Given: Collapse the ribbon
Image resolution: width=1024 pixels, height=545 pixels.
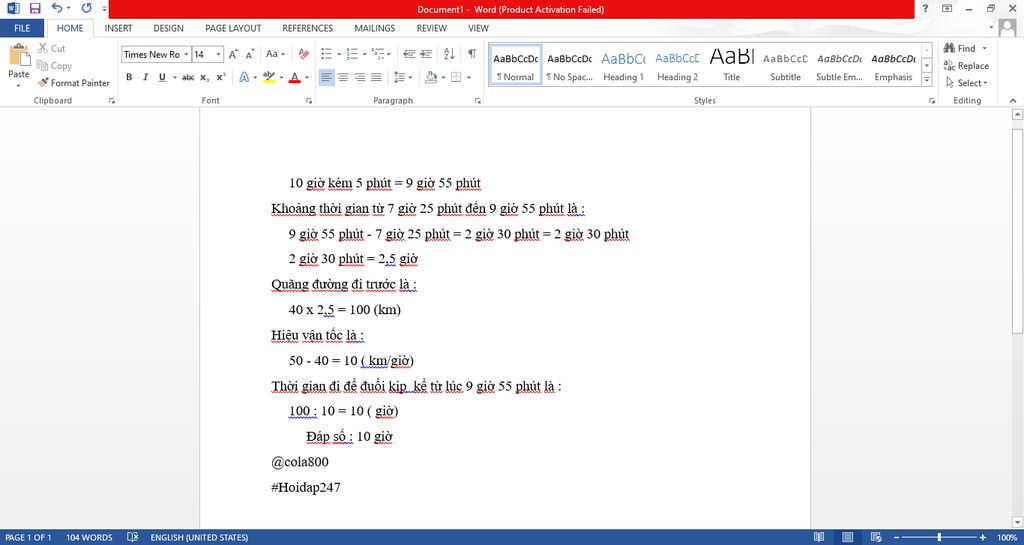Looking at the screenshot, I should point(1013,101).
